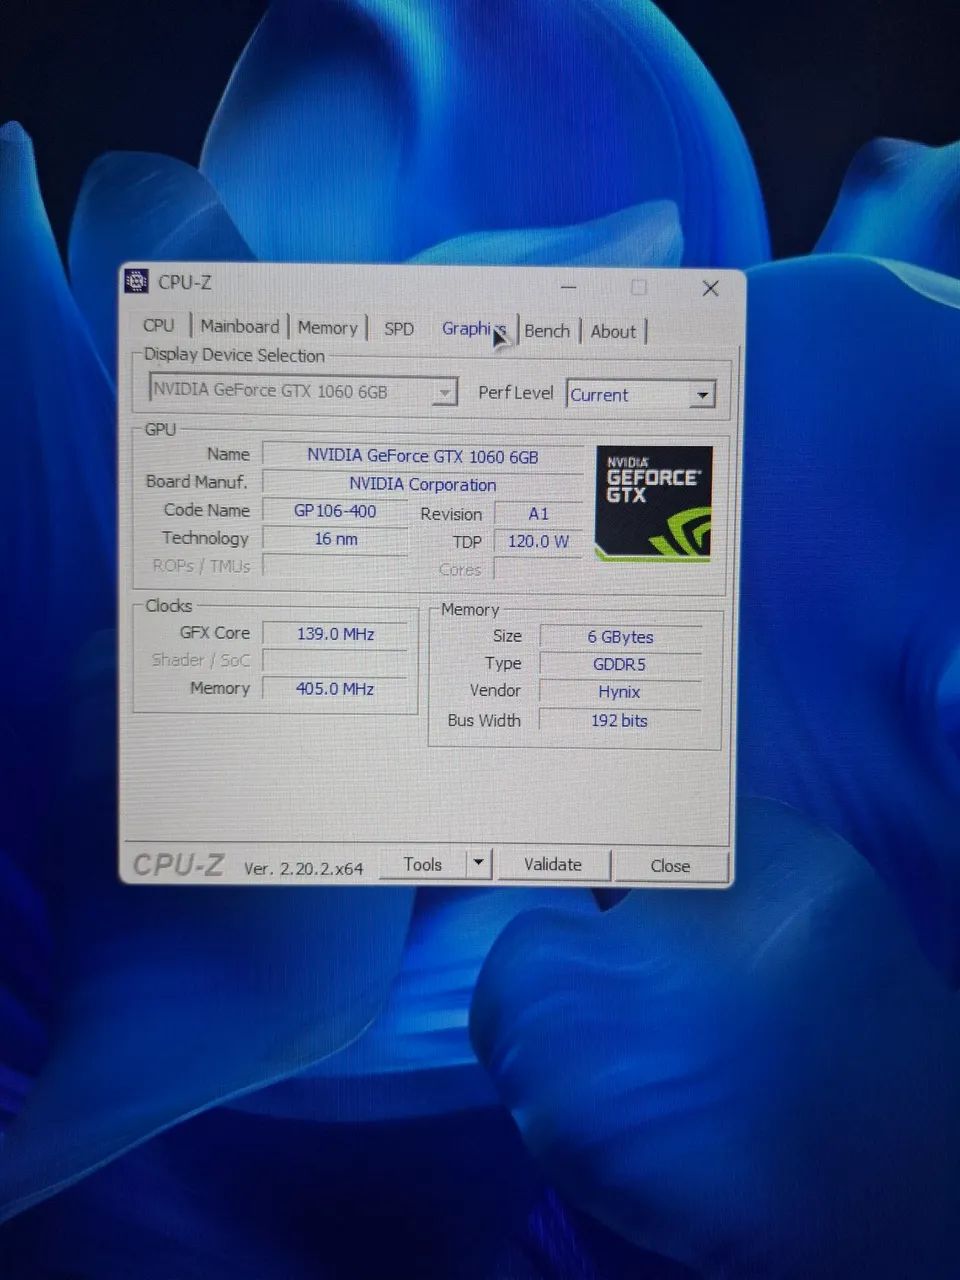
Task: Click the NVIDIA Corporation board manufacturer value
Action: (423, 484)
